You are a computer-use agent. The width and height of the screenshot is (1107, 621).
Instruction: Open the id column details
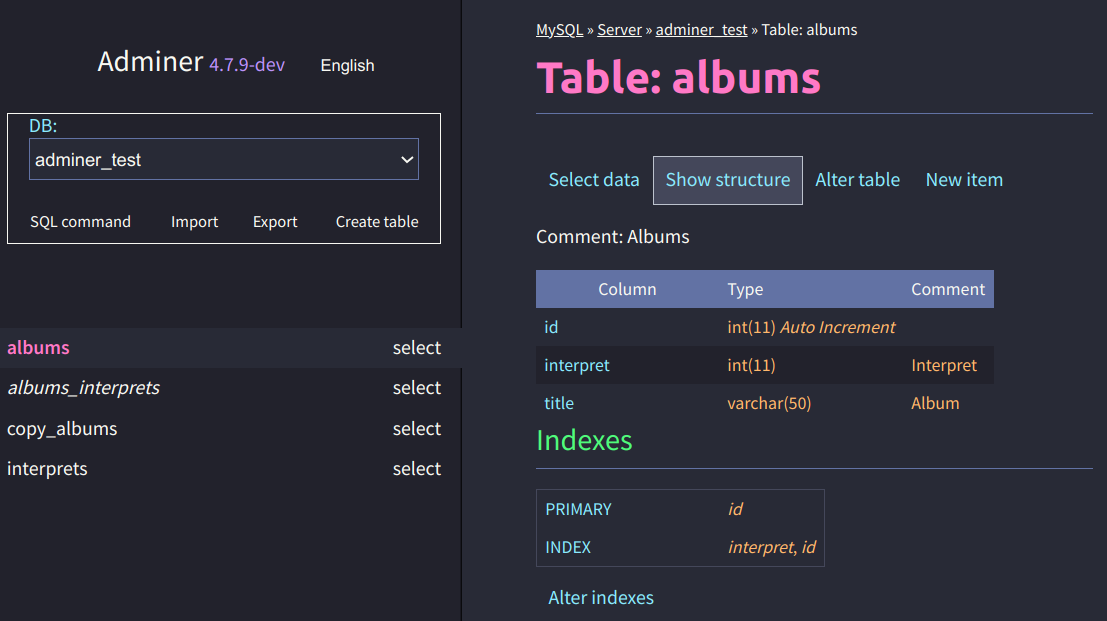point(551,326)
